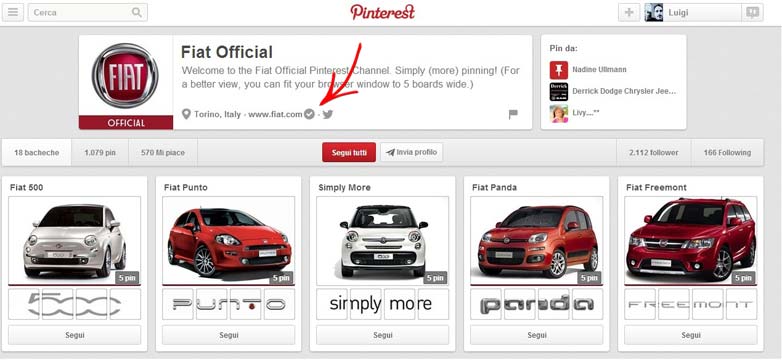Follow the Fiat Panda board
This screenshot has width=782, height=360.
point(537,335)
